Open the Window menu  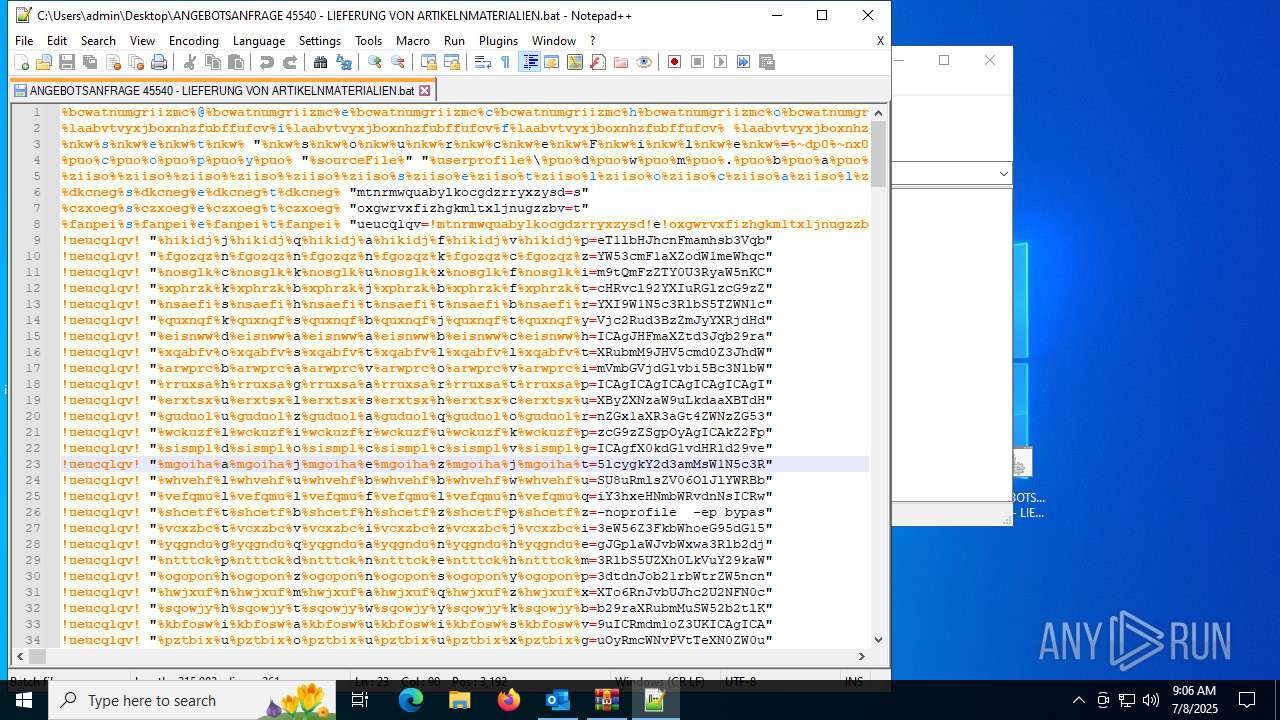[x=554, y=41]
